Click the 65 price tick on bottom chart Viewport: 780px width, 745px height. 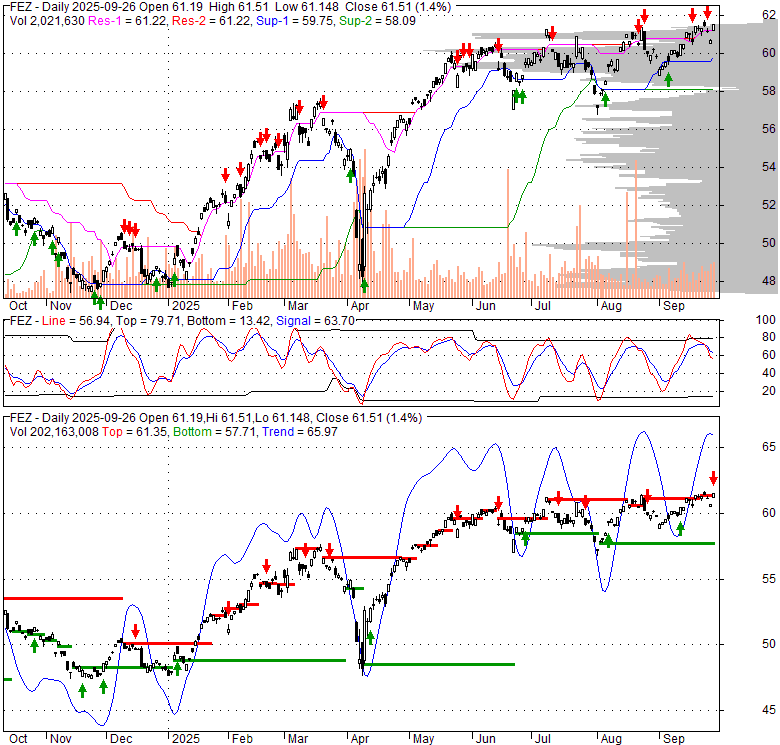(x=769, y=447)
